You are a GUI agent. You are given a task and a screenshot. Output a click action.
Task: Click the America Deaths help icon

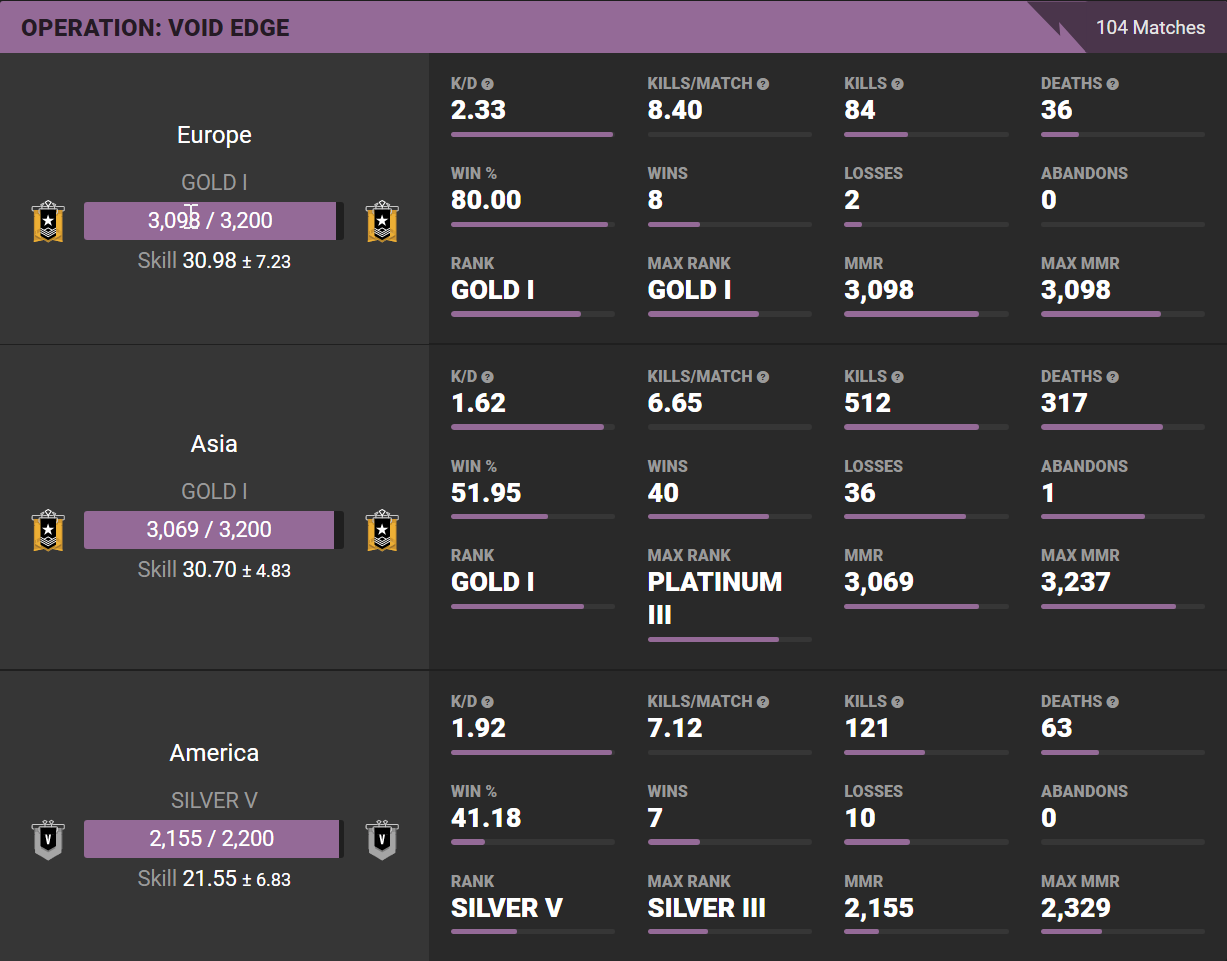(1113, 702)
